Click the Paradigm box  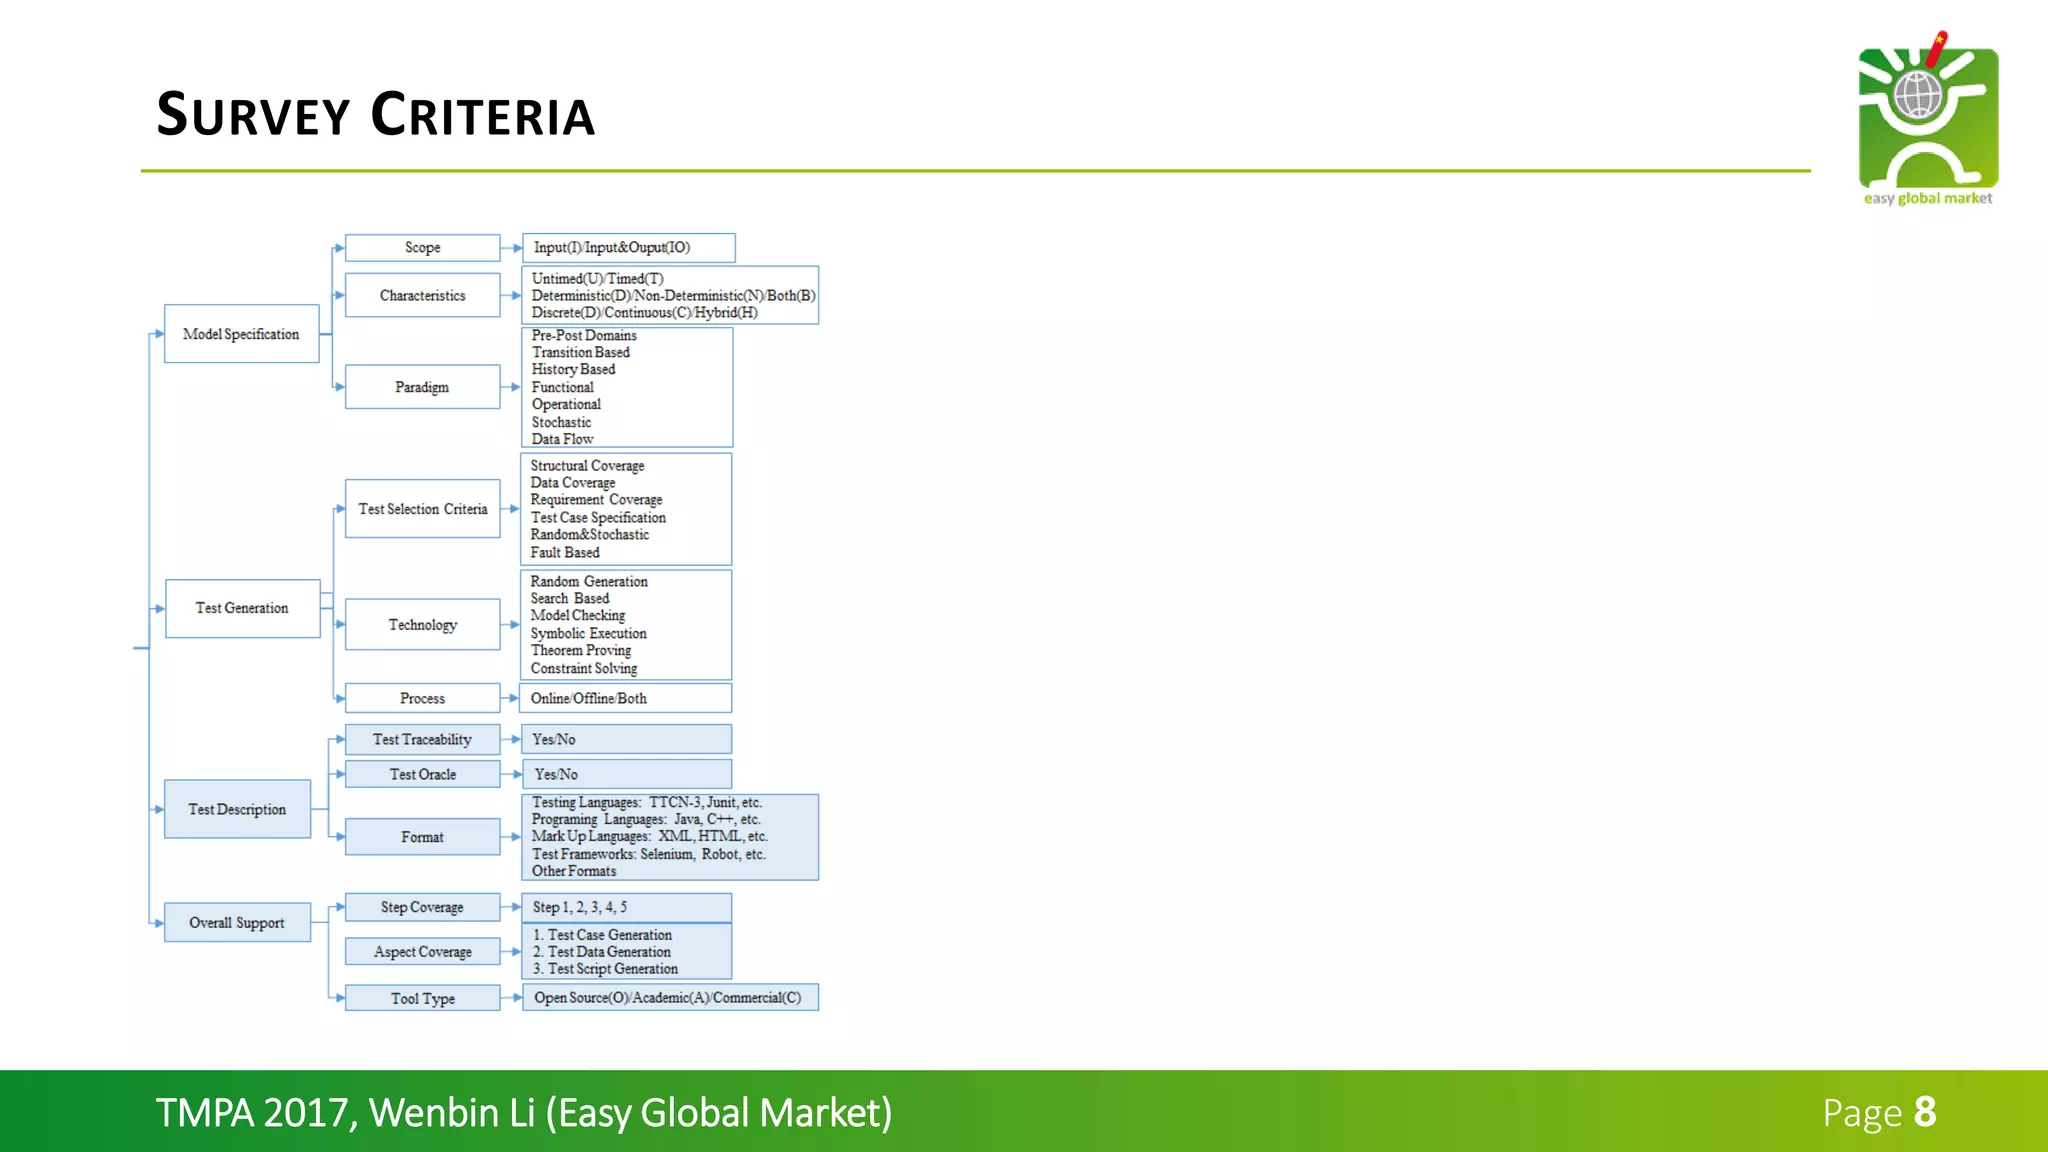(422, 387)
